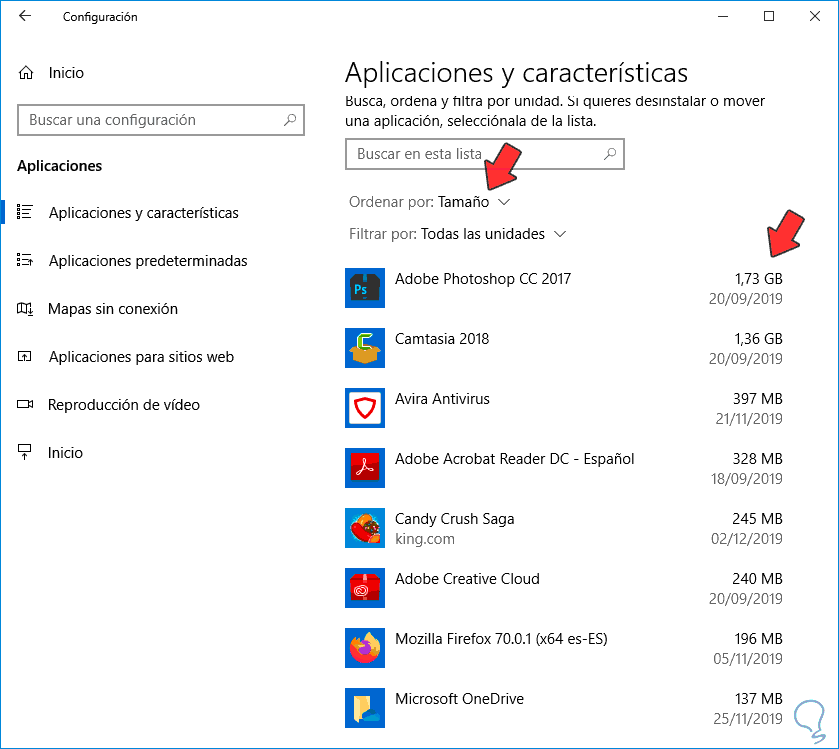Click the Mozilla Firefox app icon
839x749 pixels.
coord(365,647)
